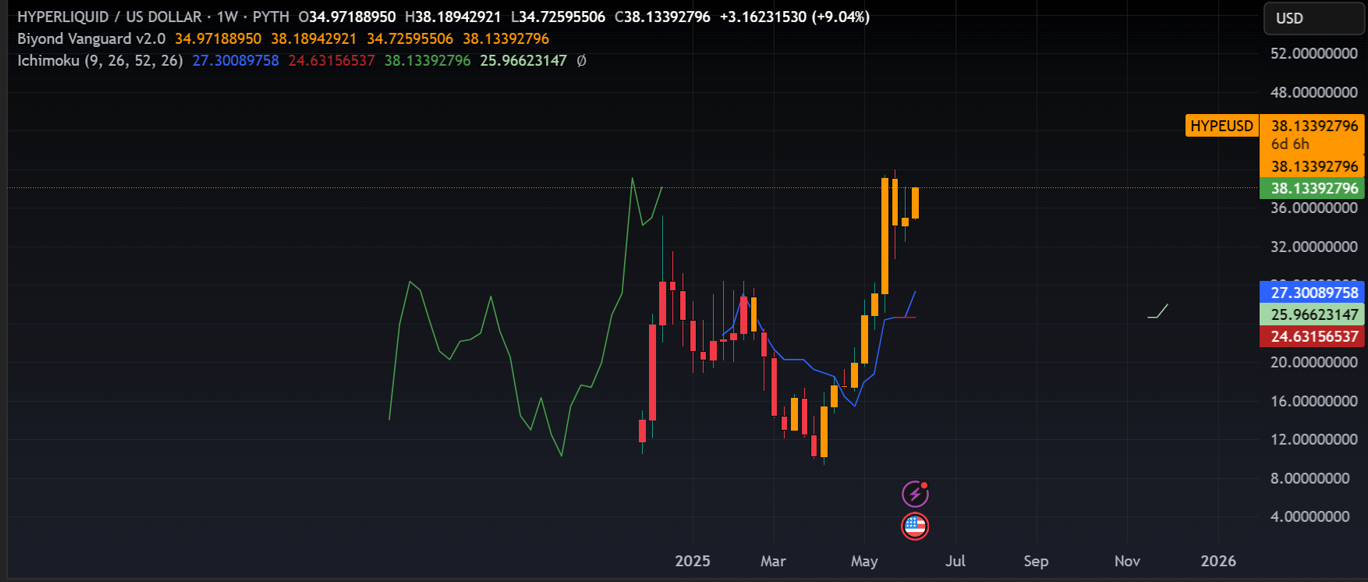The image size is (1368, 582).
Task: Click green 38.13392796 value in Ichimoku legend
Action: 428,60
